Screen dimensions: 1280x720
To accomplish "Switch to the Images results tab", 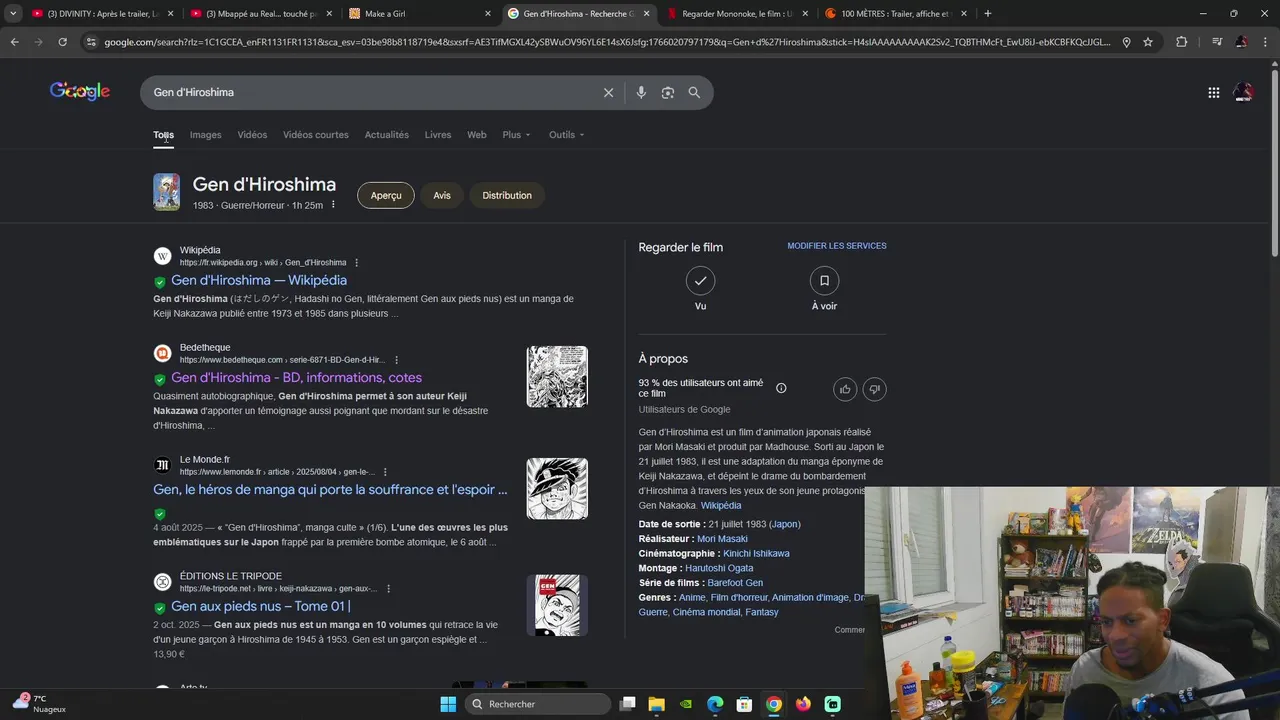I will (x=206, y=135).
